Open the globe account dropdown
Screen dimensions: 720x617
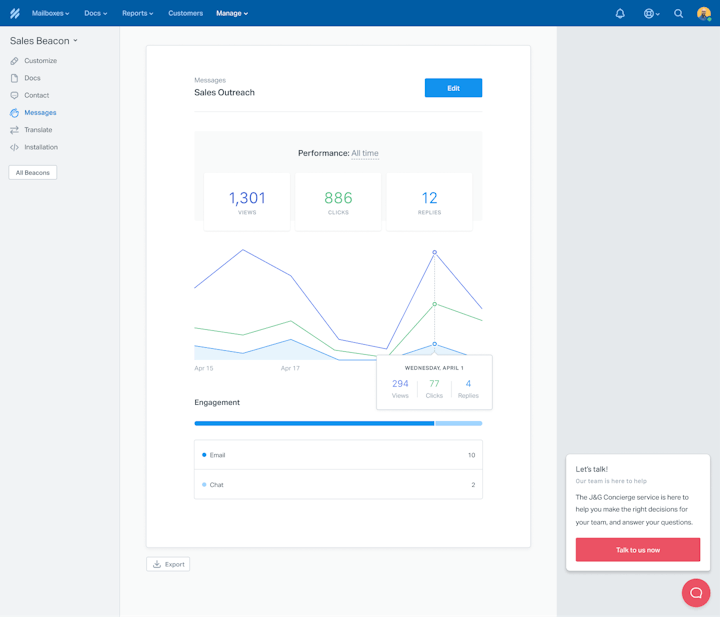tap(651, 13)
